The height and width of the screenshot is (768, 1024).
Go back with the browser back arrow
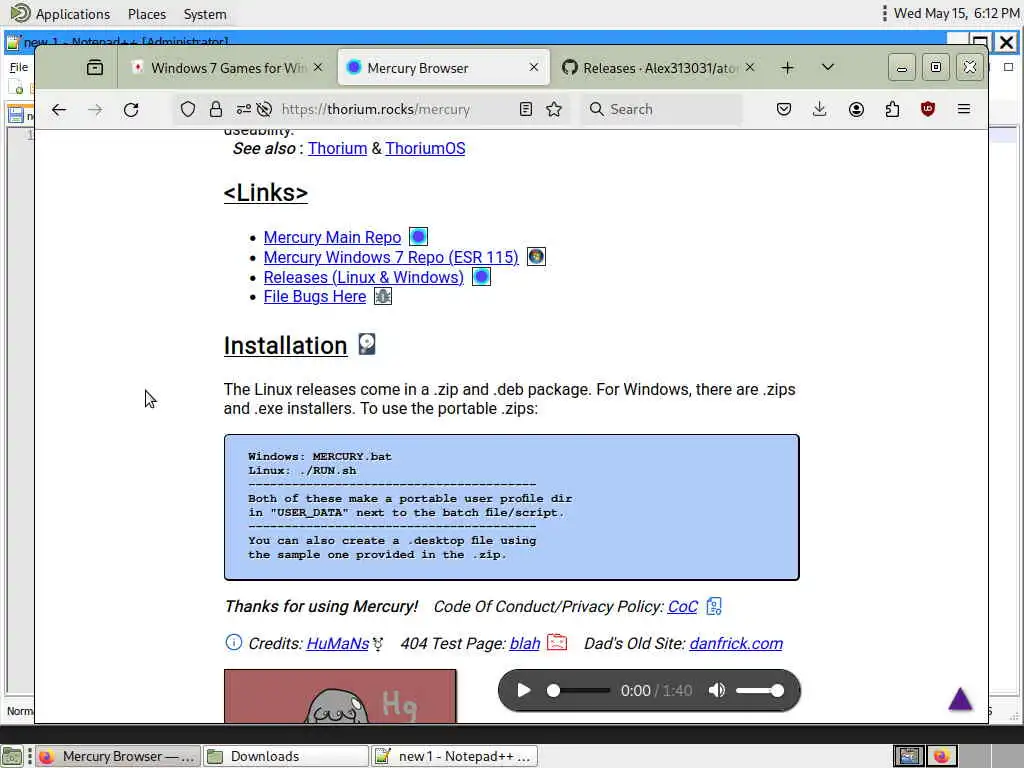click(59, 110)
